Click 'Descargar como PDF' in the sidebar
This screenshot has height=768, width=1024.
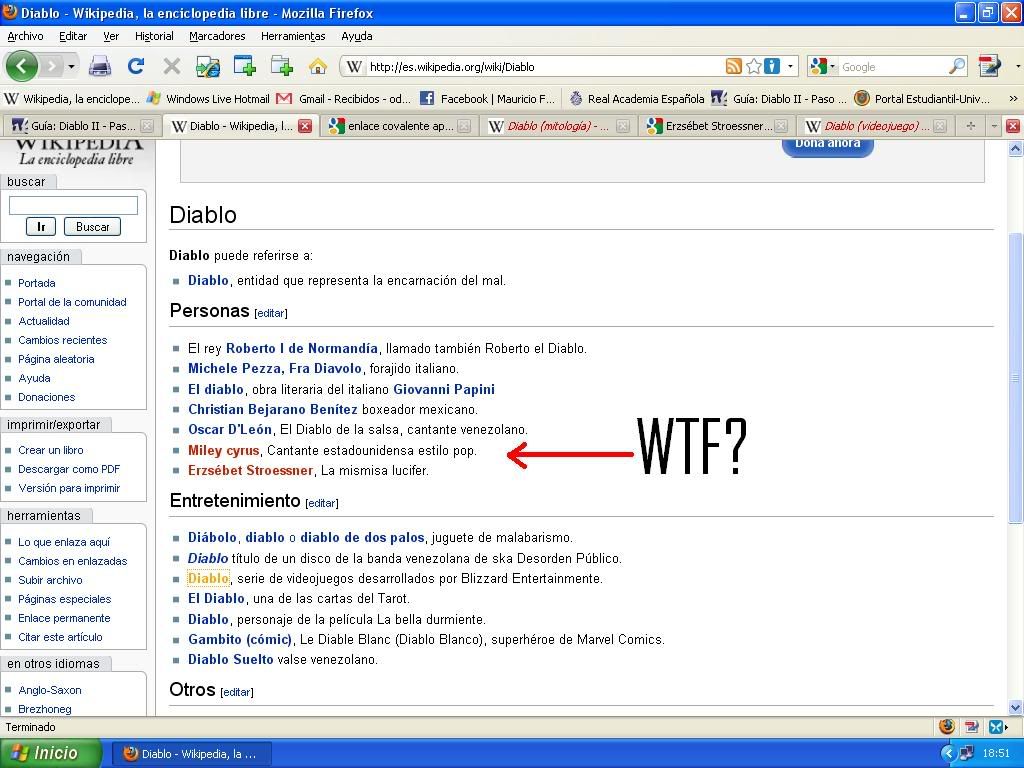tap(69, 469)
